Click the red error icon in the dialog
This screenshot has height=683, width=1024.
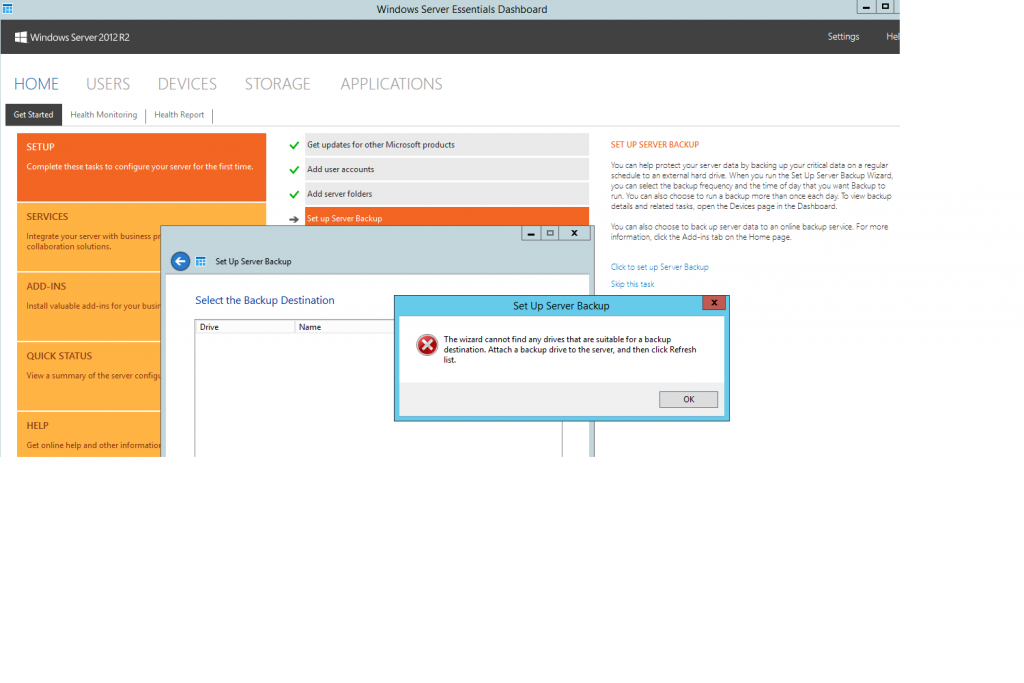427,345
